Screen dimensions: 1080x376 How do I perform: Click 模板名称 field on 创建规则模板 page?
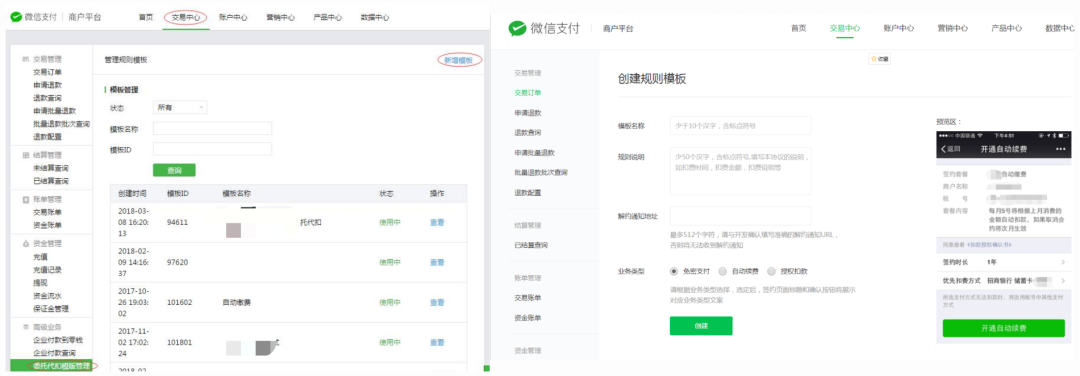[x=740, y=125]
